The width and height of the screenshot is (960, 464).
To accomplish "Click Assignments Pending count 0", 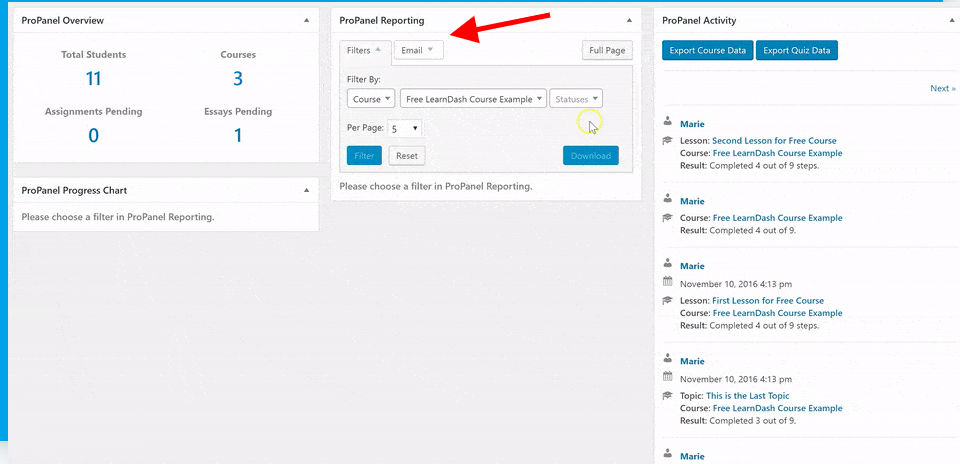I will click(x=93, y=135).
